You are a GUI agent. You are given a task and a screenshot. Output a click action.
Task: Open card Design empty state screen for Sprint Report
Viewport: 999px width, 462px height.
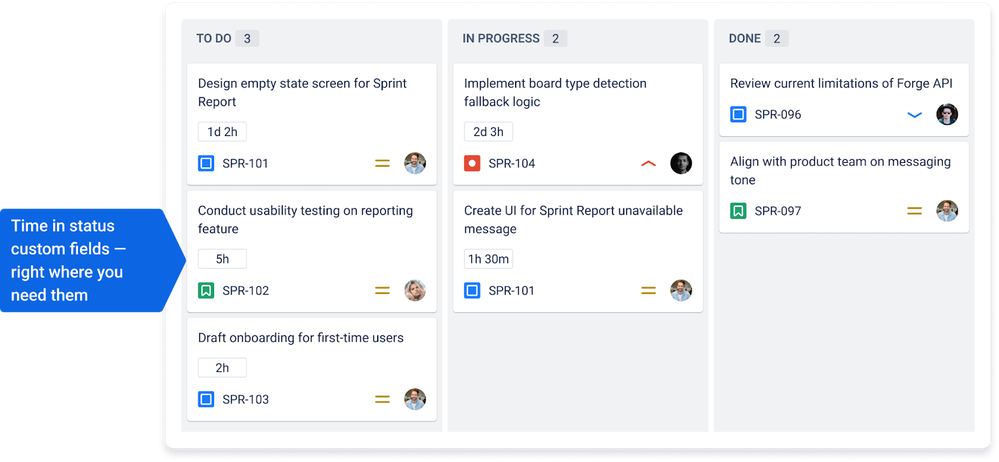click(x=312, y=124)
